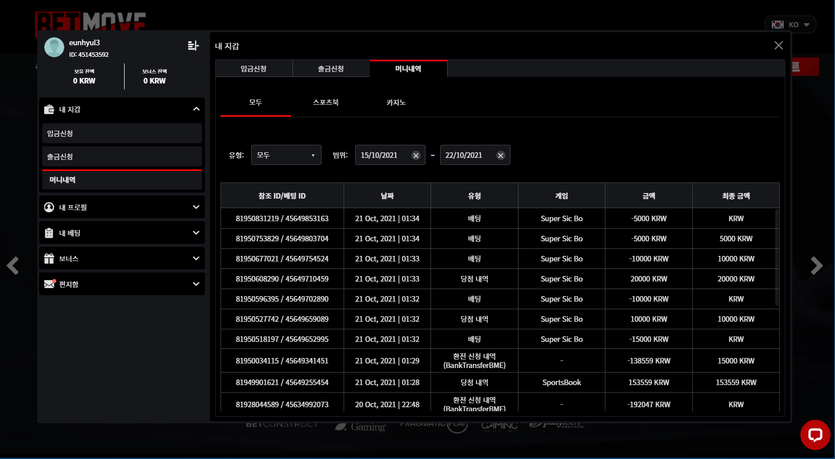
Task: Open the 유형 filter dropdown set to 모두
Action: (x=286, y=155)
